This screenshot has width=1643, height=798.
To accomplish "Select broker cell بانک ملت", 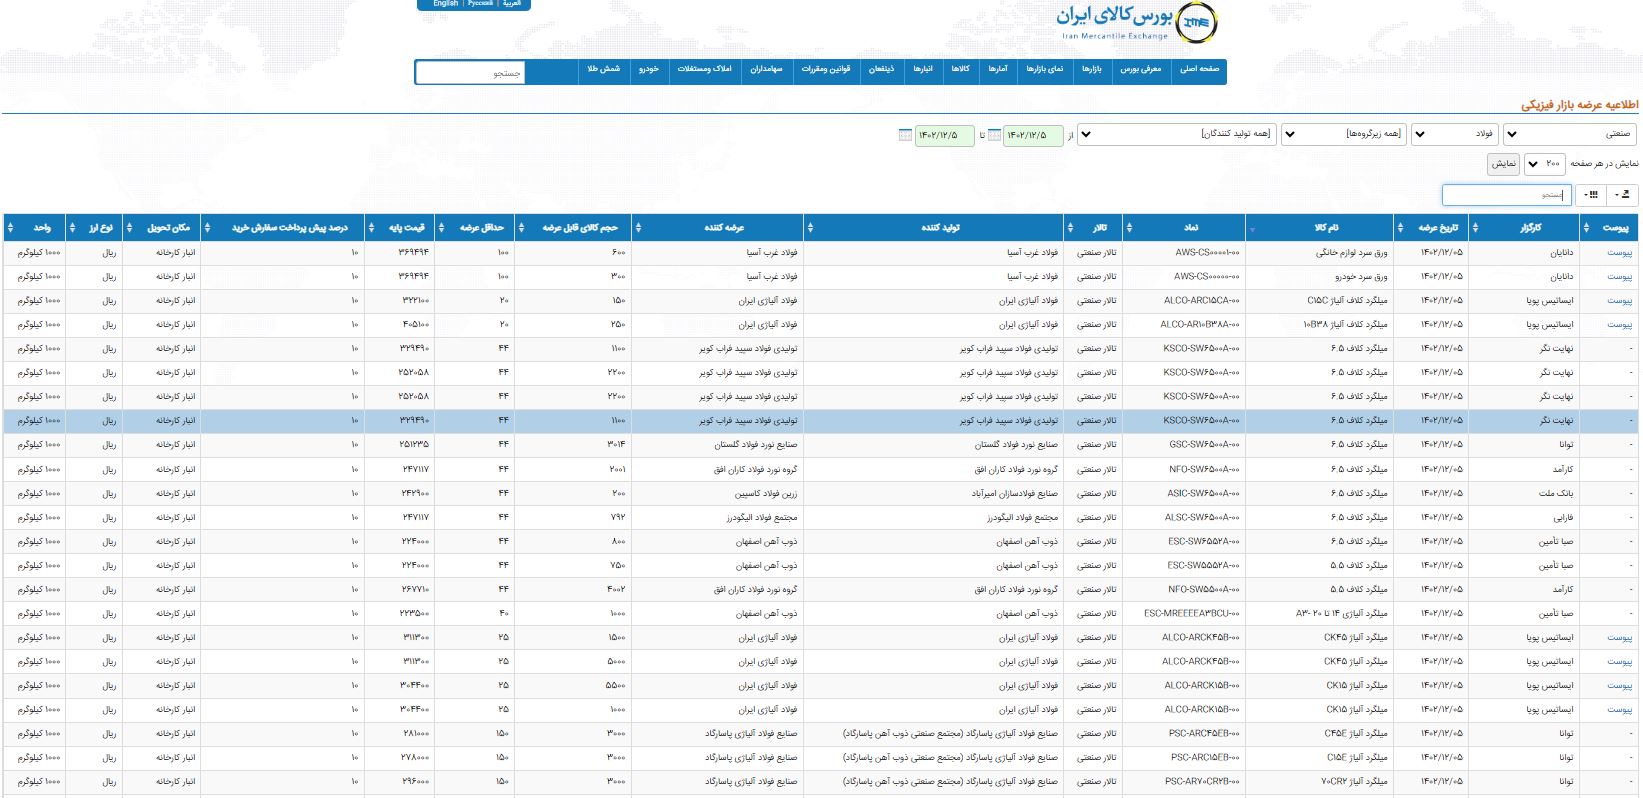I will click(x=1526, y=493).
